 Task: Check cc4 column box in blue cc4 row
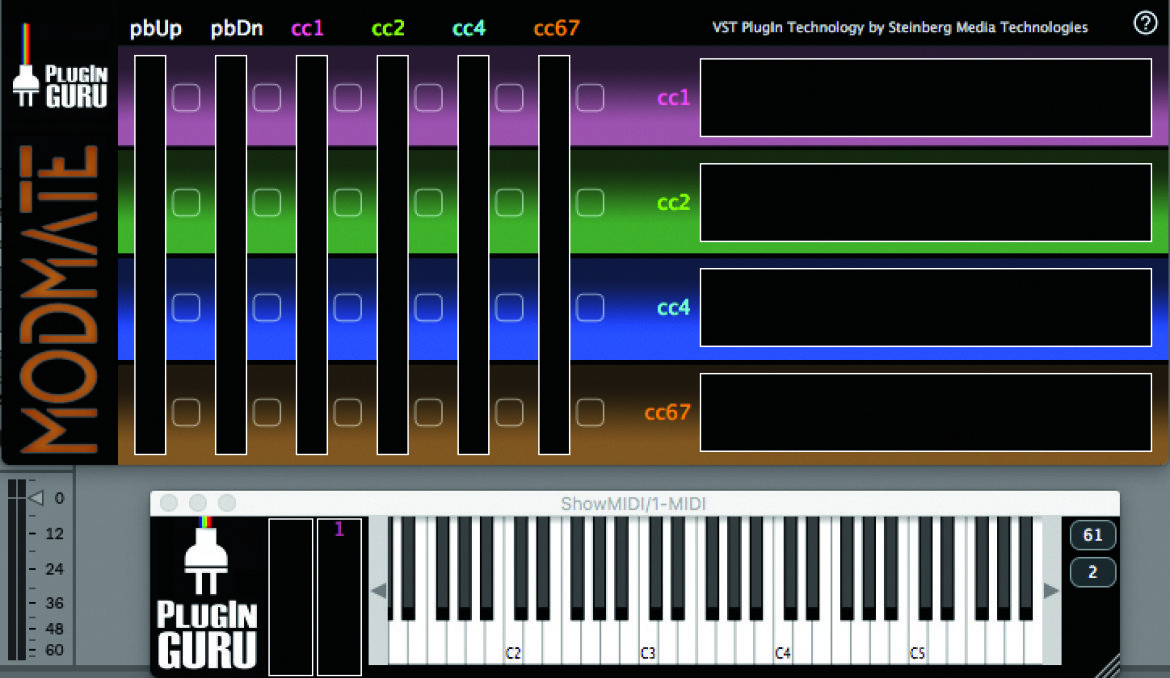point(510,307)
